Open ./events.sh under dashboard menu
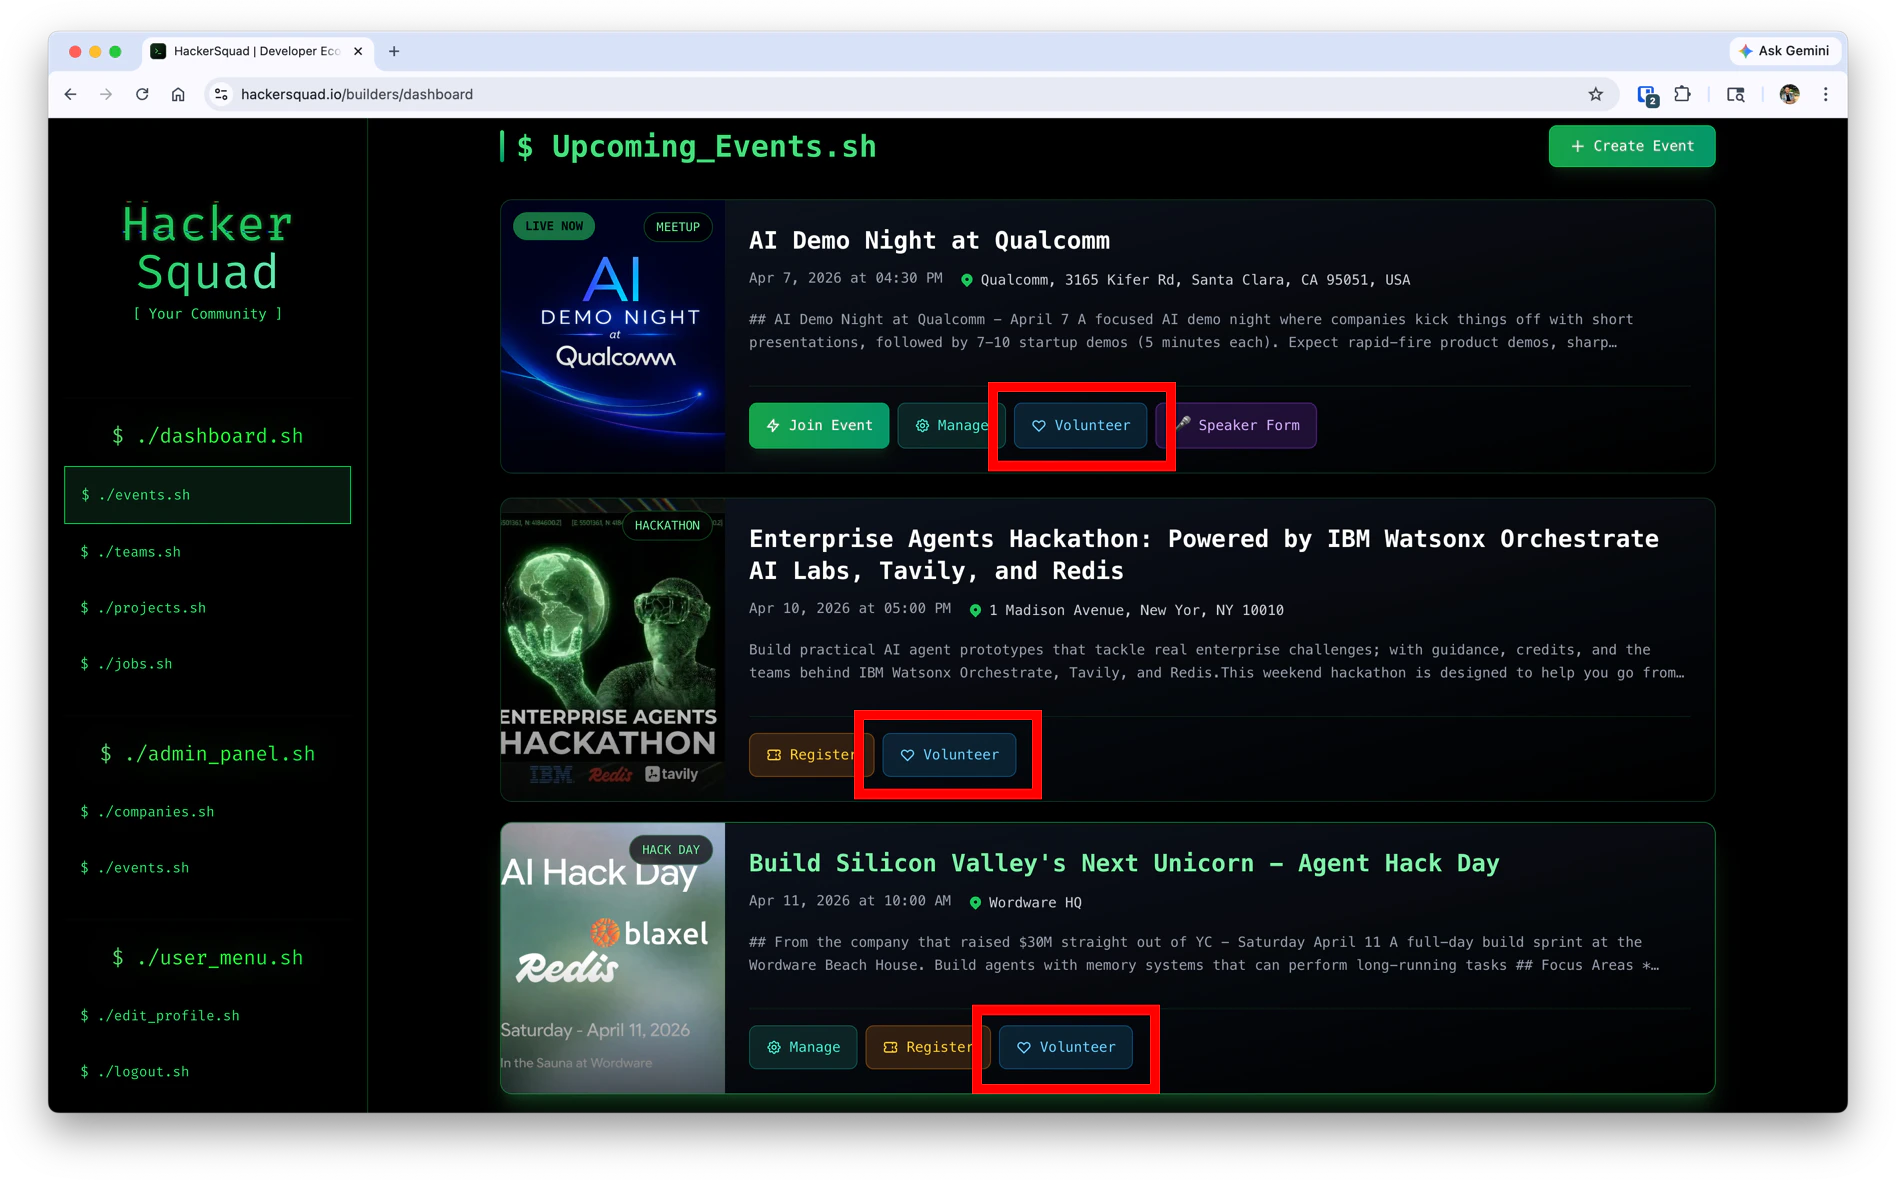Image resolution: width=1896 pixels, height=1180 pixels. 207,495
